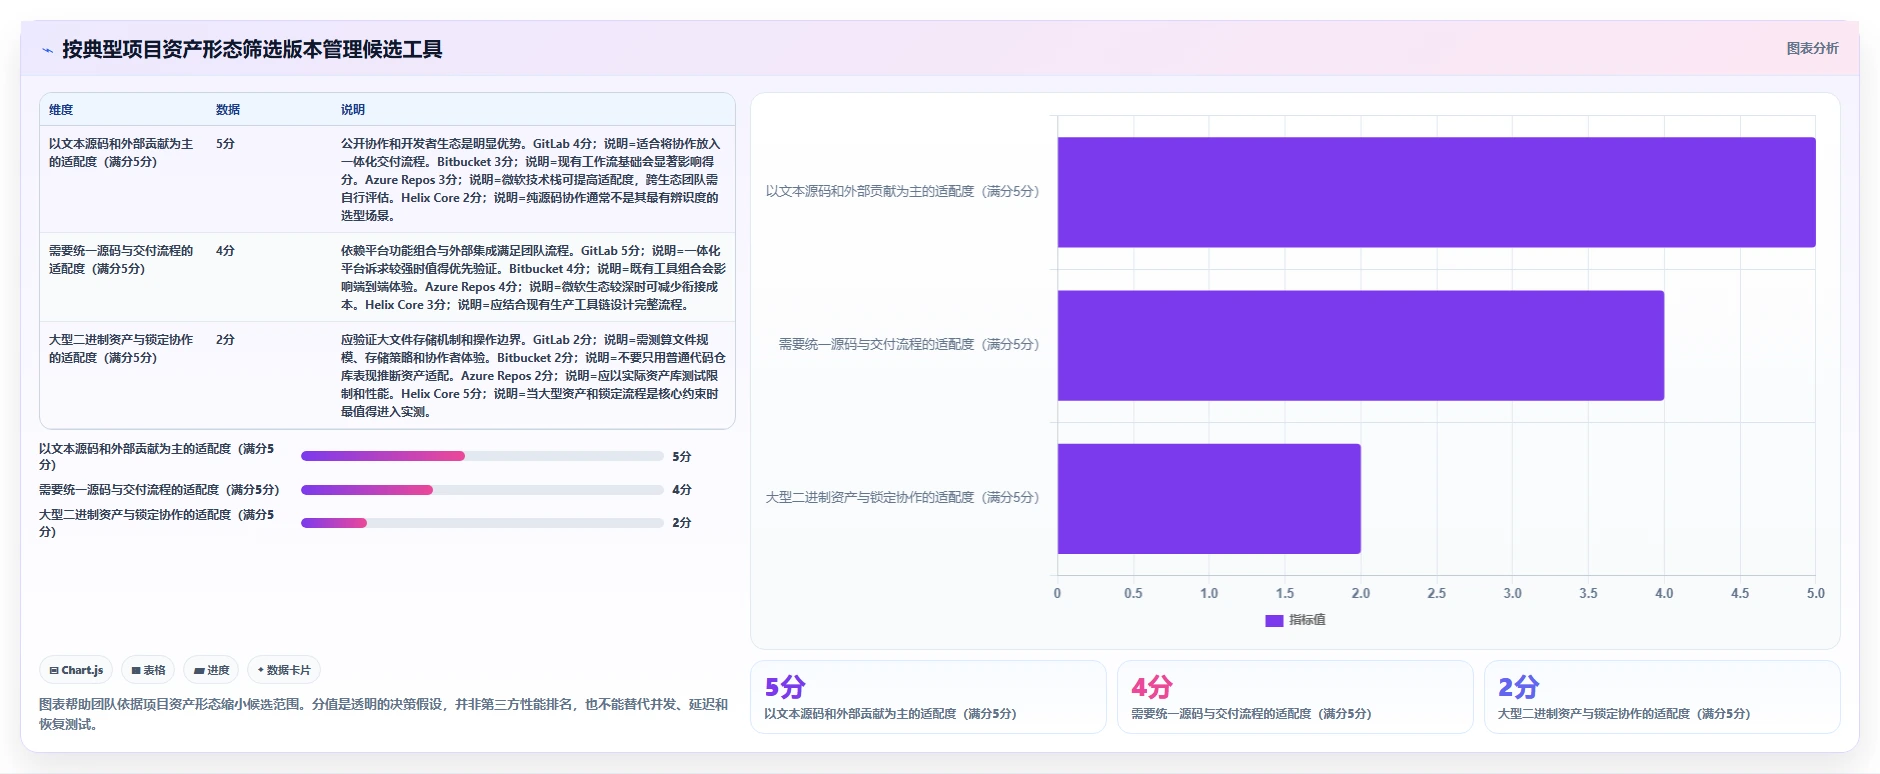Viewport: 1880px width, 774px height.
Task: Click chart axis label 大型二进制资产与锁定协作的适配度
Action: tap(902, 497)
